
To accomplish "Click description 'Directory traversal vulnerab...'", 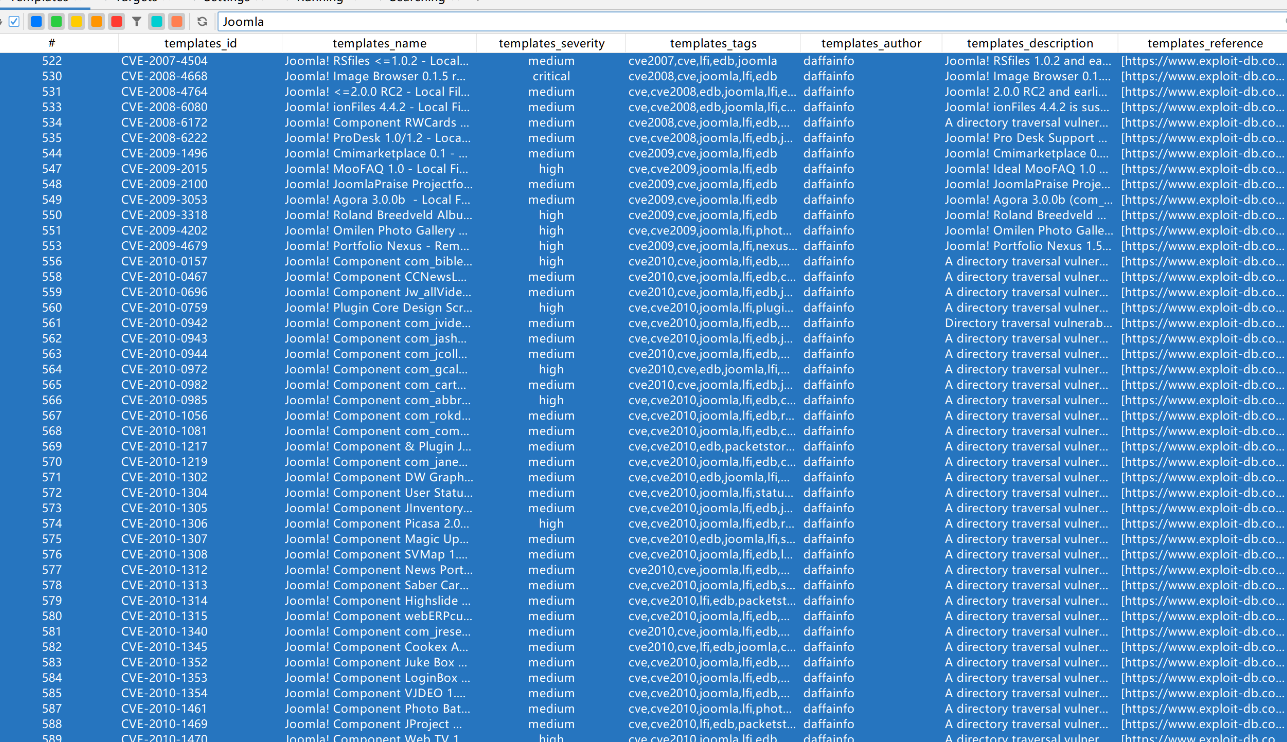I will coord(1028,323).
